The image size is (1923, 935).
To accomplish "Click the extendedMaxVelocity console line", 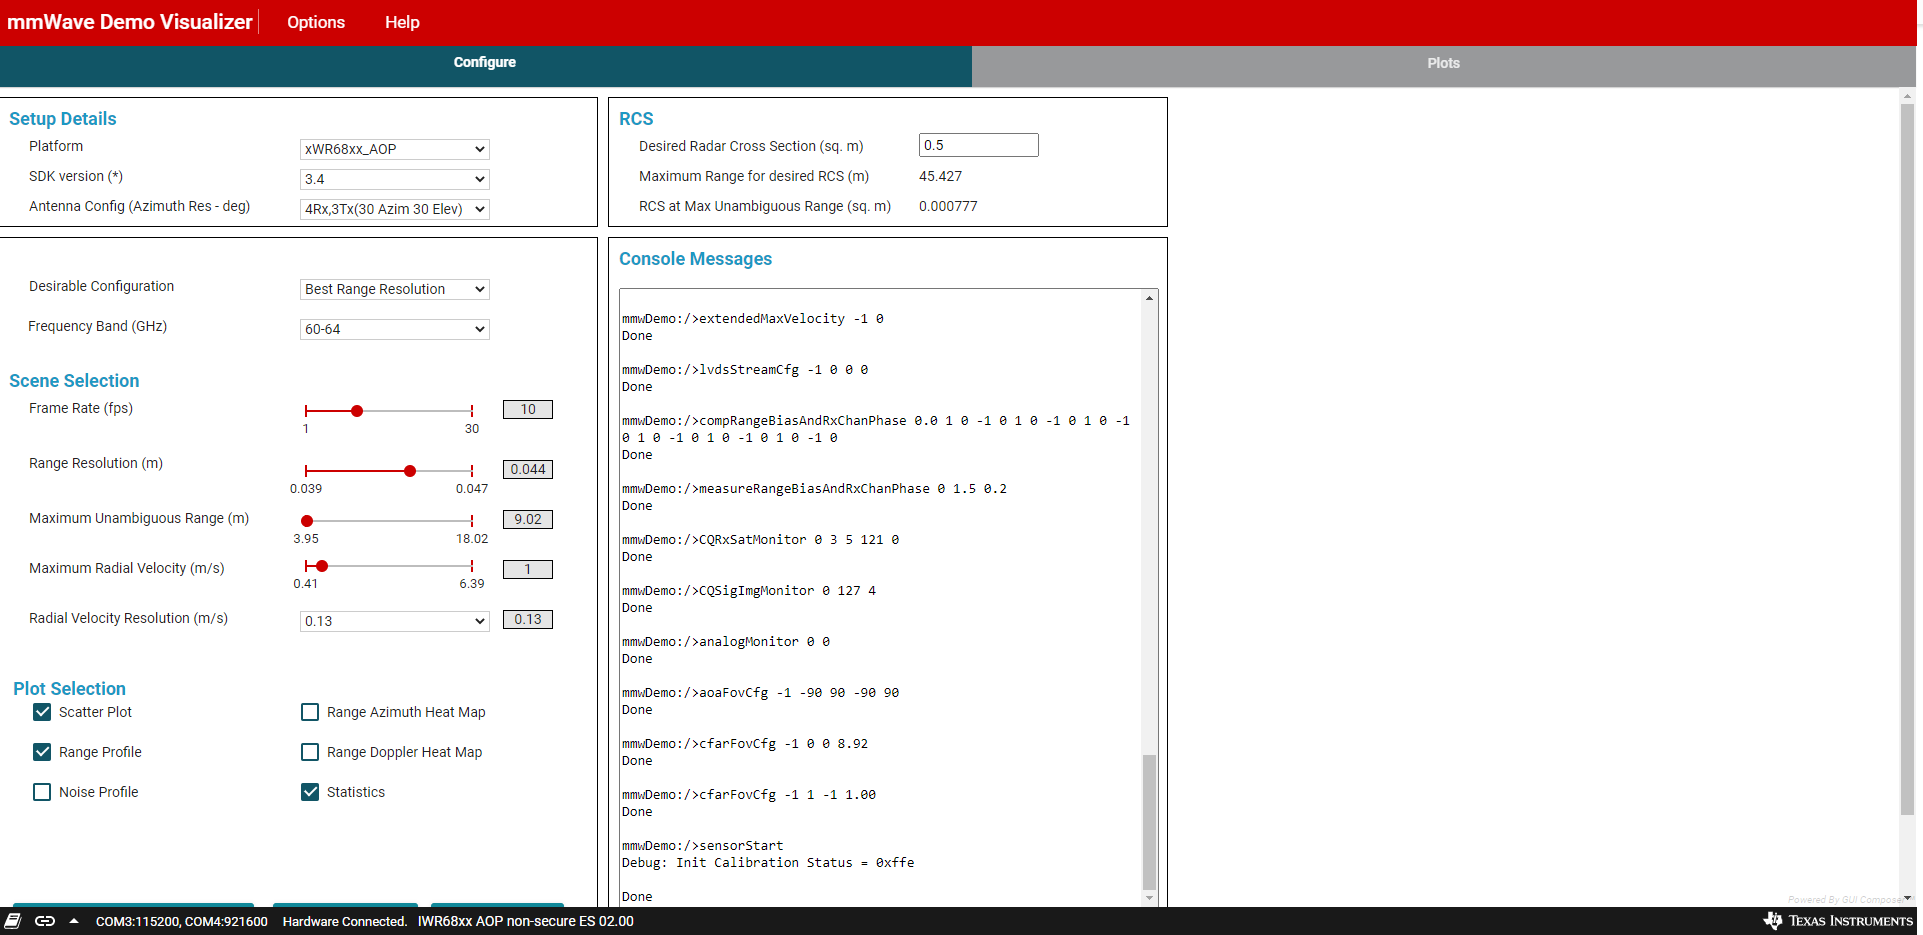I will coord(753,319).
